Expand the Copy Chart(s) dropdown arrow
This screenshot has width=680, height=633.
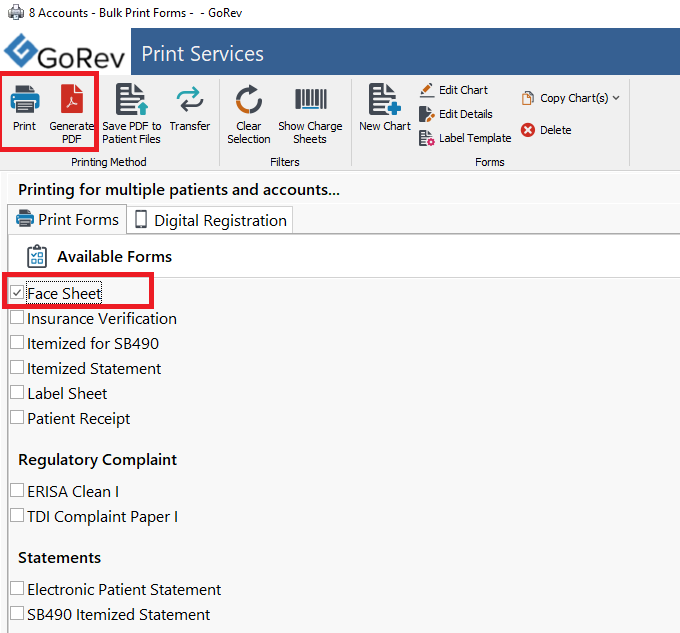click(x=616, y=98)
